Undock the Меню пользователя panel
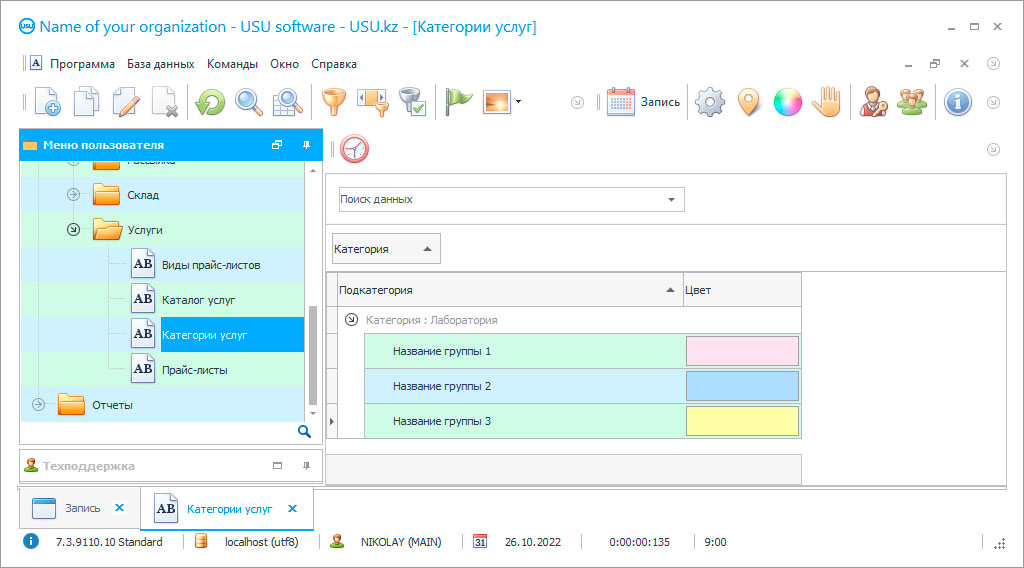The width and height of the screenshot is (1024, 568). pos(277,145)
